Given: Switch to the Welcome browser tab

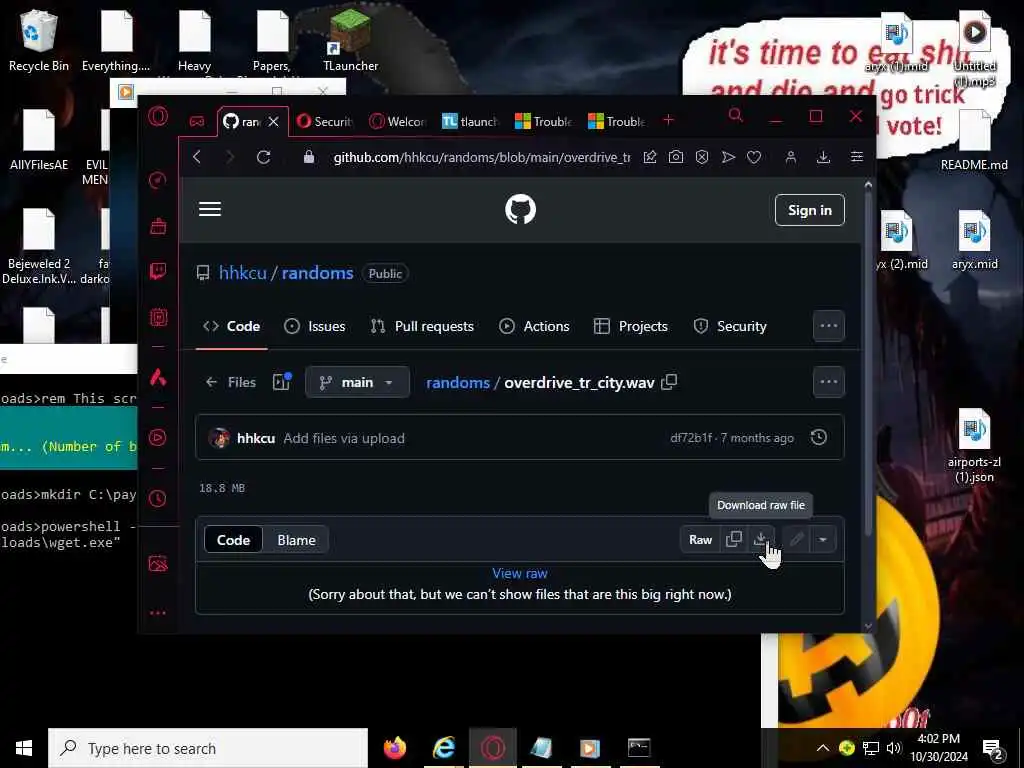Looking at the screenshot, I should [398, 121].
